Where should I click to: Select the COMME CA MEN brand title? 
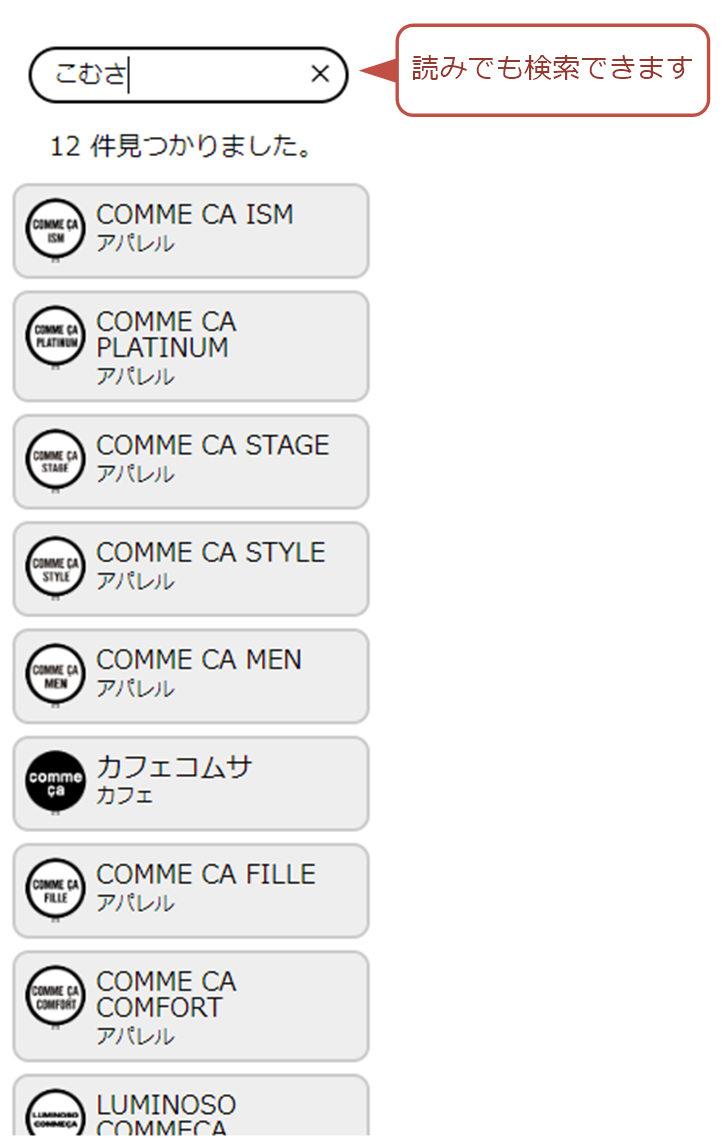(199, 660)
